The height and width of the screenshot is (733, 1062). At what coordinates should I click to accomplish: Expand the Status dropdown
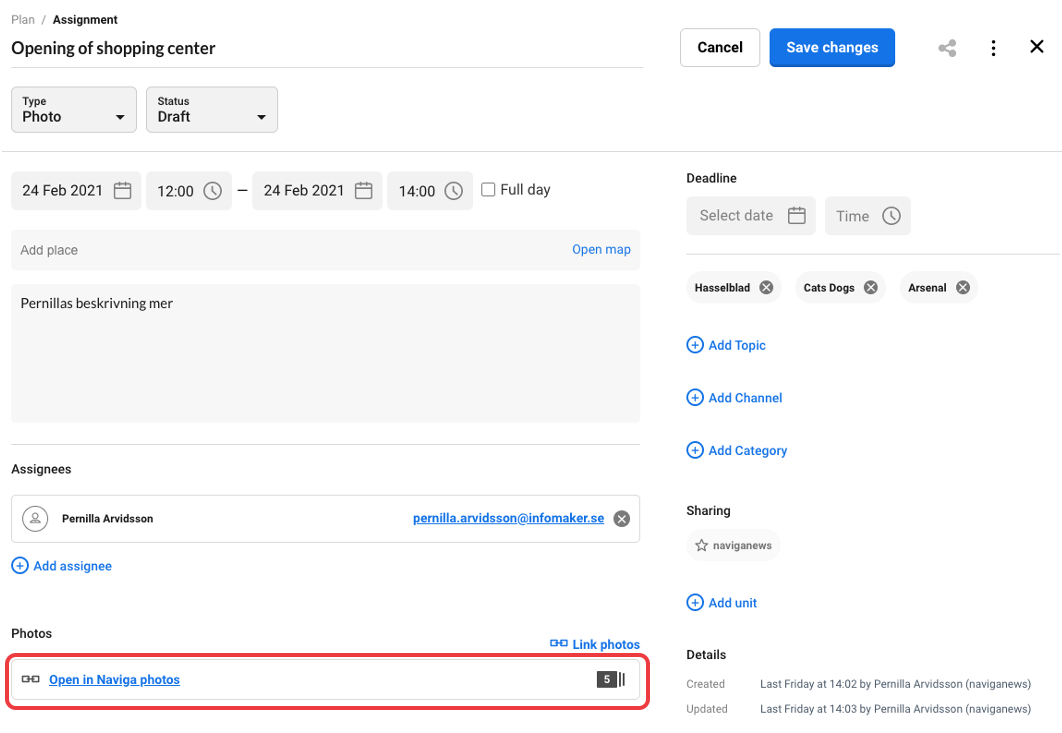211,110
